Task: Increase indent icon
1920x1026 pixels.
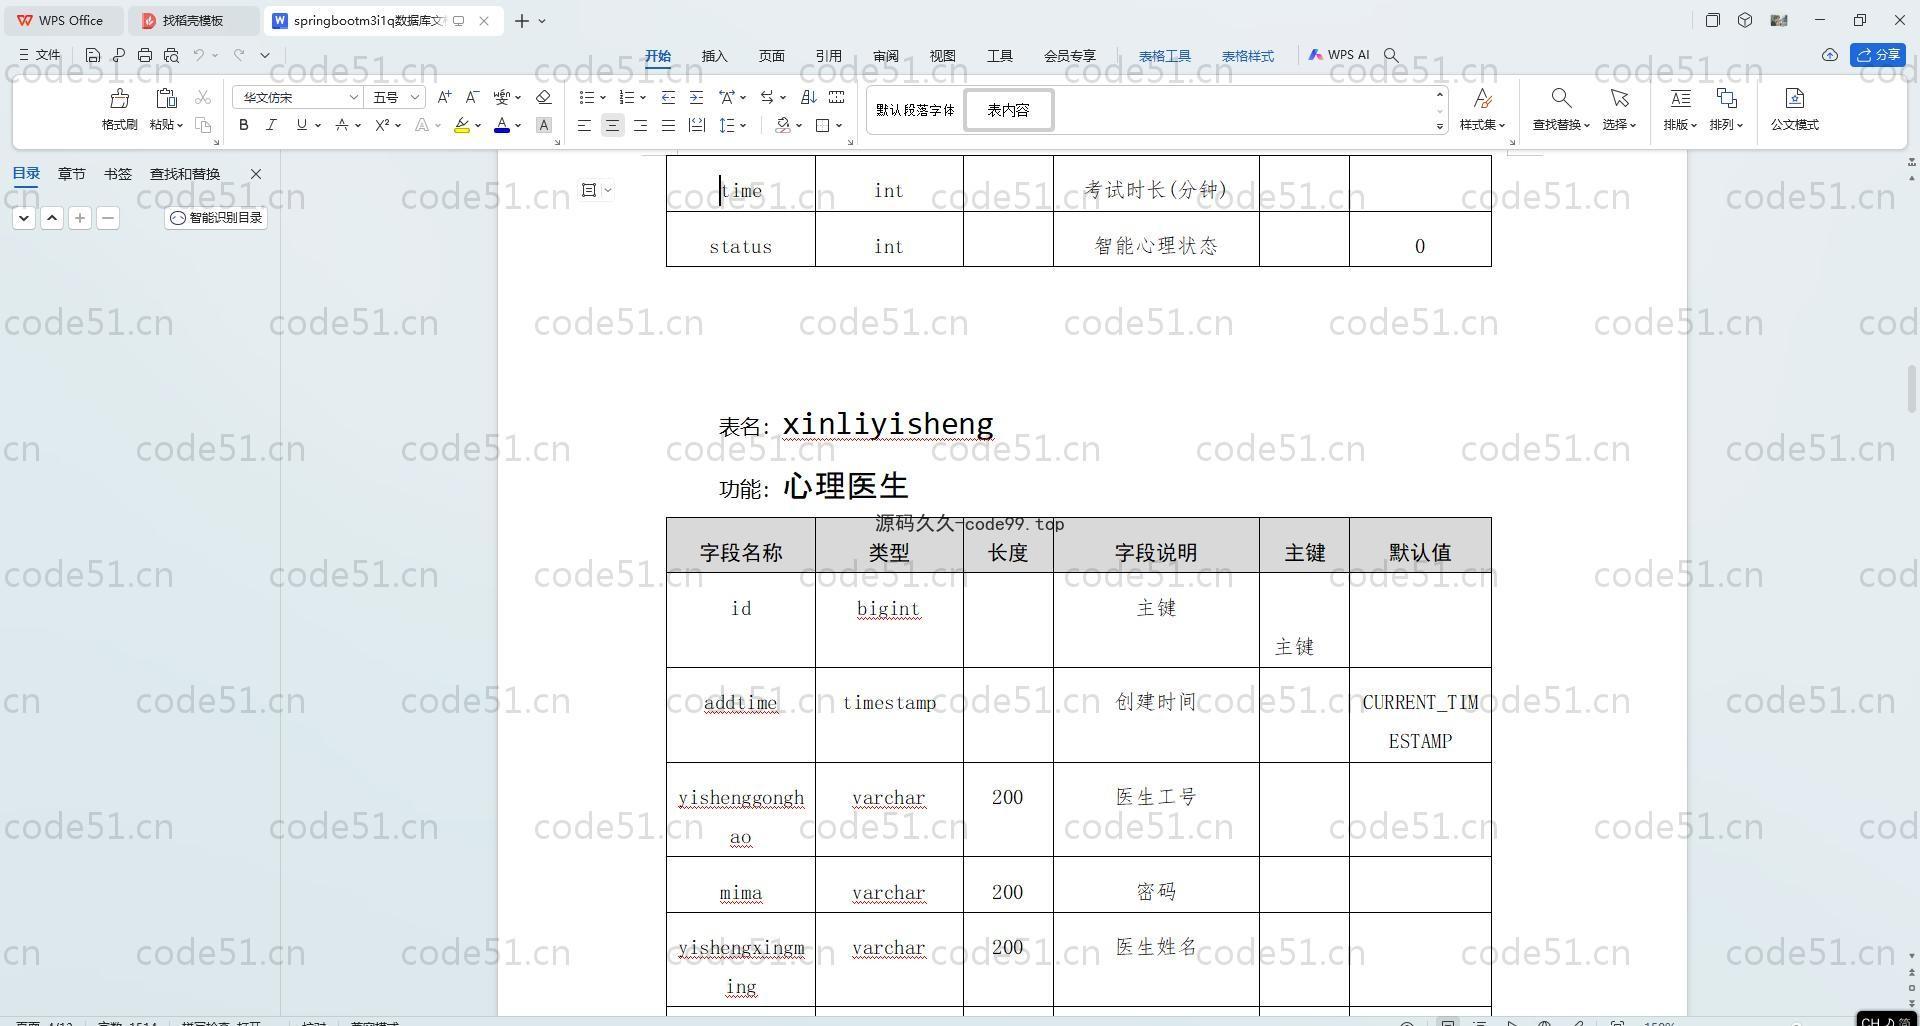Action: pyautogui.click(x=696, y=97)
